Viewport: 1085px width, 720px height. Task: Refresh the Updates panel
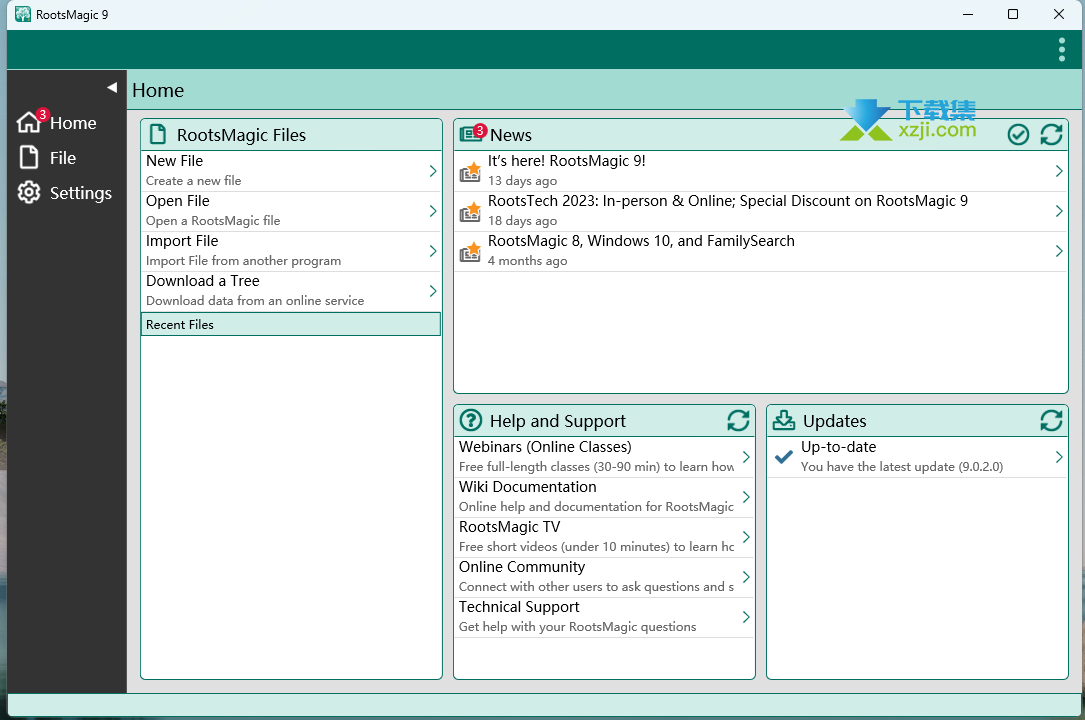1051,421
